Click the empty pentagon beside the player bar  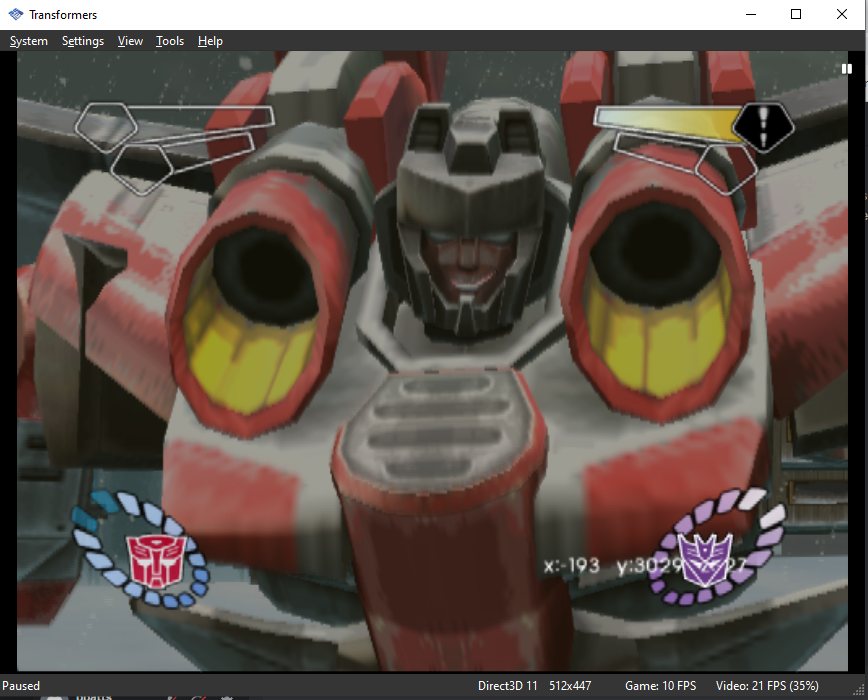106,127
